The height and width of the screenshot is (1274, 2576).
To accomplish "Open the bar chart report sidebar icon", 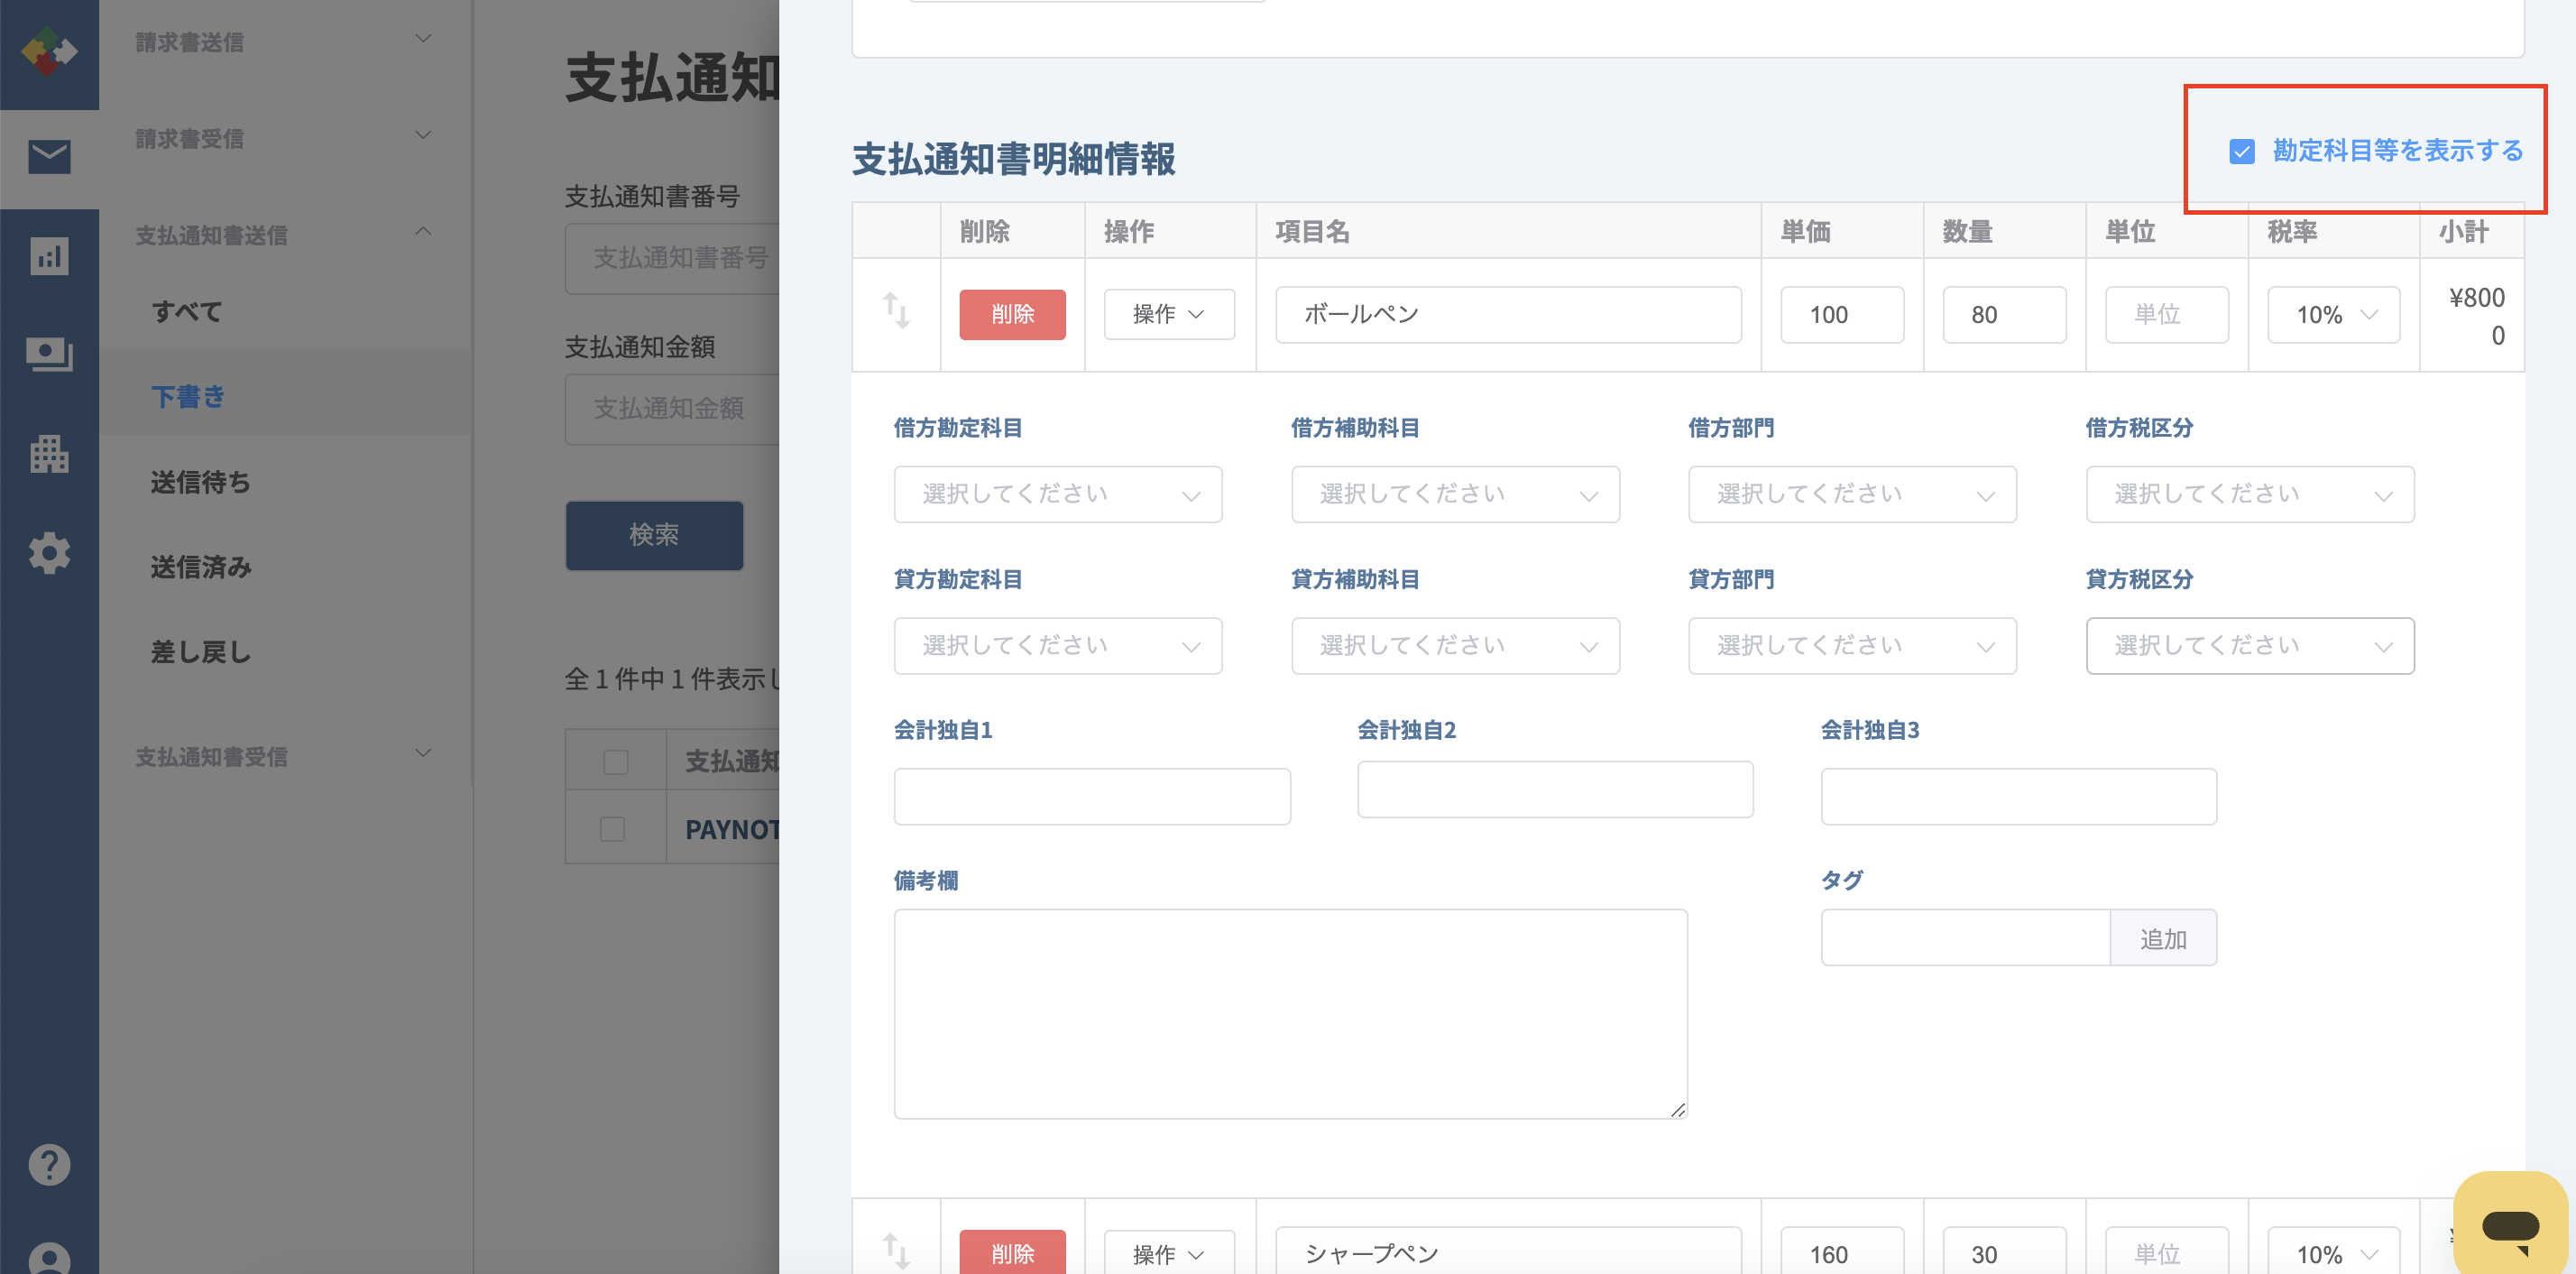I will click(x=49, y=256).
